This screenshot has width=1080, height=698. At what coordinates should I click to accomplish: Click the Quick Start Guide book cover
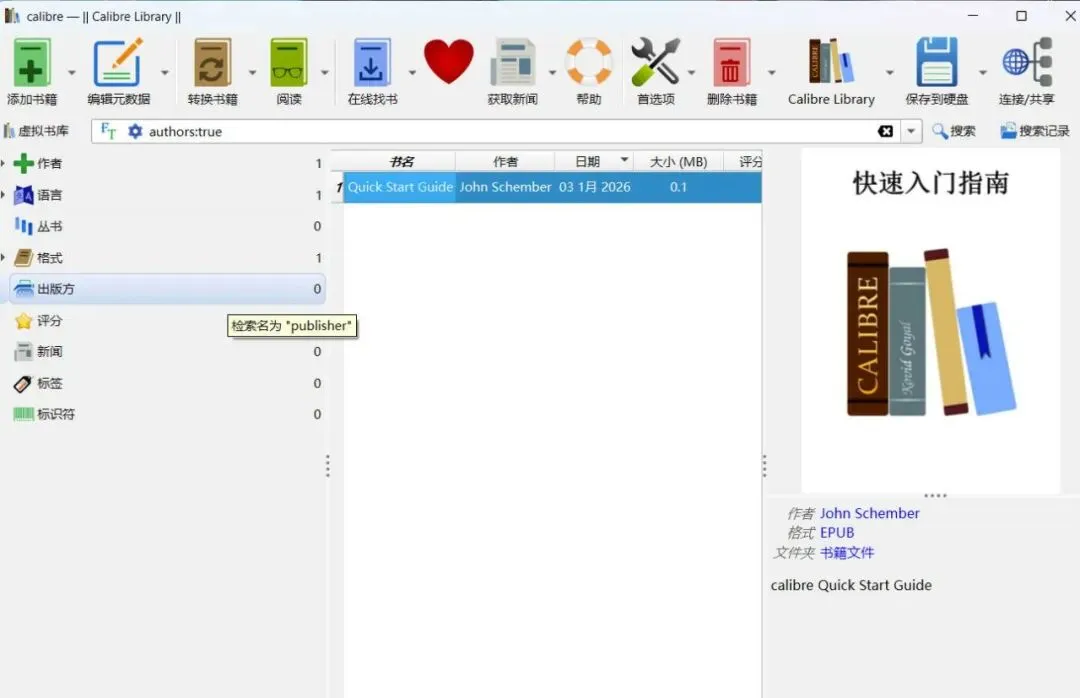[x=931, y=320]
